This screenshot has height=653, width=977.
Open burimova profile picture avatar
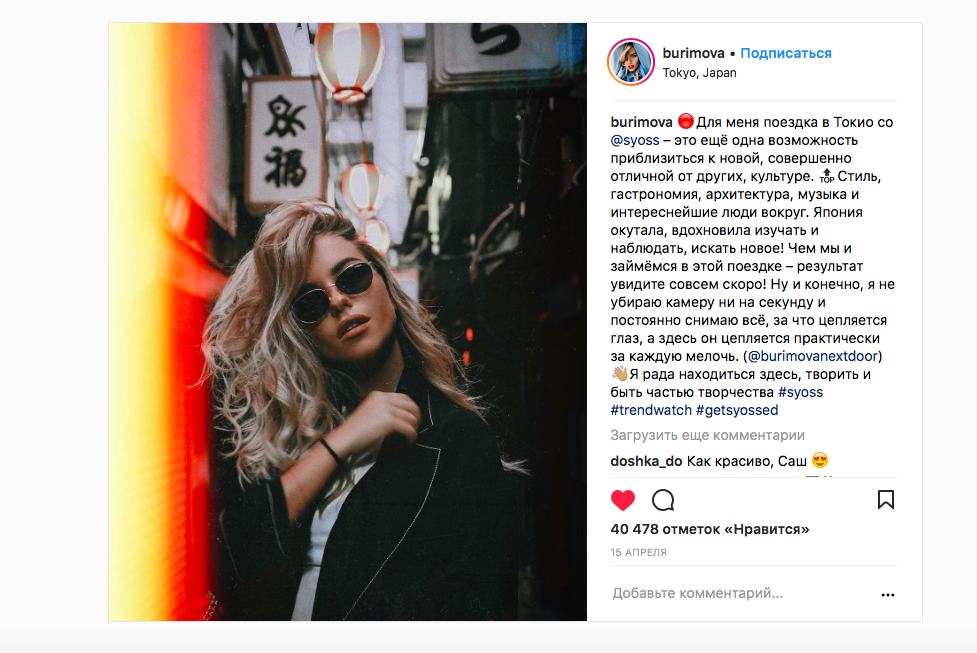[x=631, y=62]
